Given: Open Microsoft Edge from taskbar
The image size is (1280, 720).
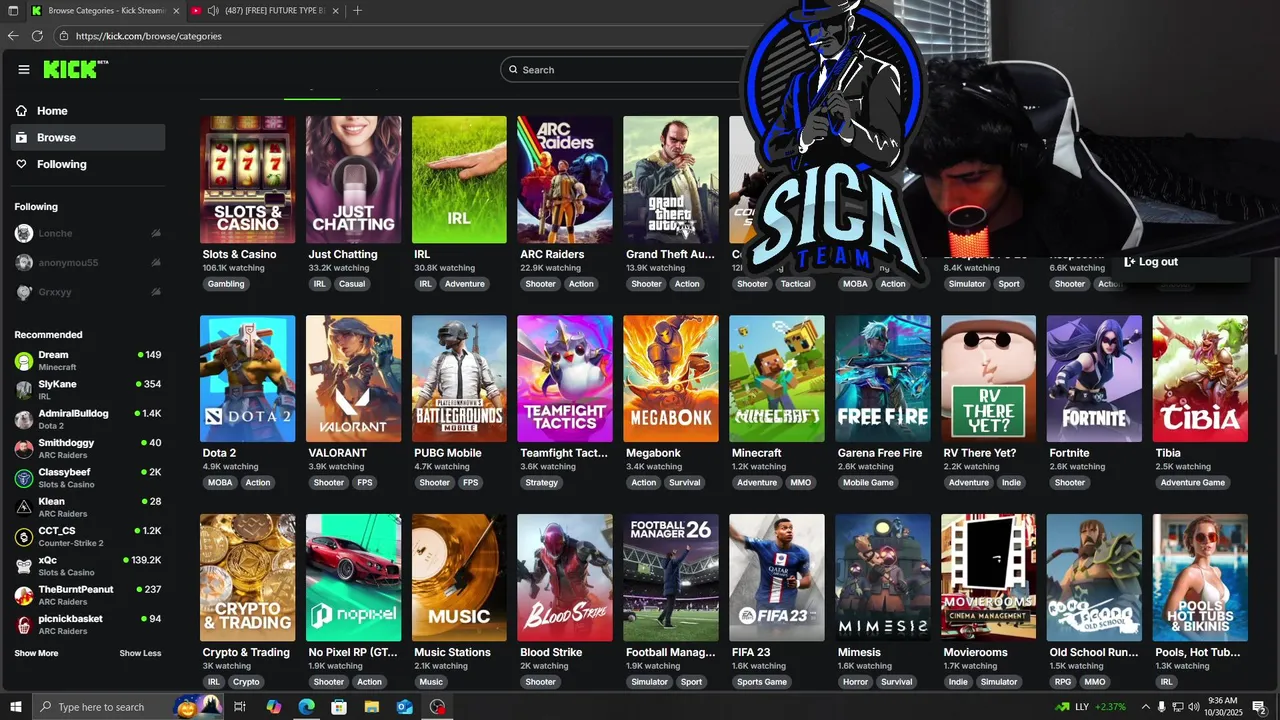Looking at the screenshot, I should point(306,707).
